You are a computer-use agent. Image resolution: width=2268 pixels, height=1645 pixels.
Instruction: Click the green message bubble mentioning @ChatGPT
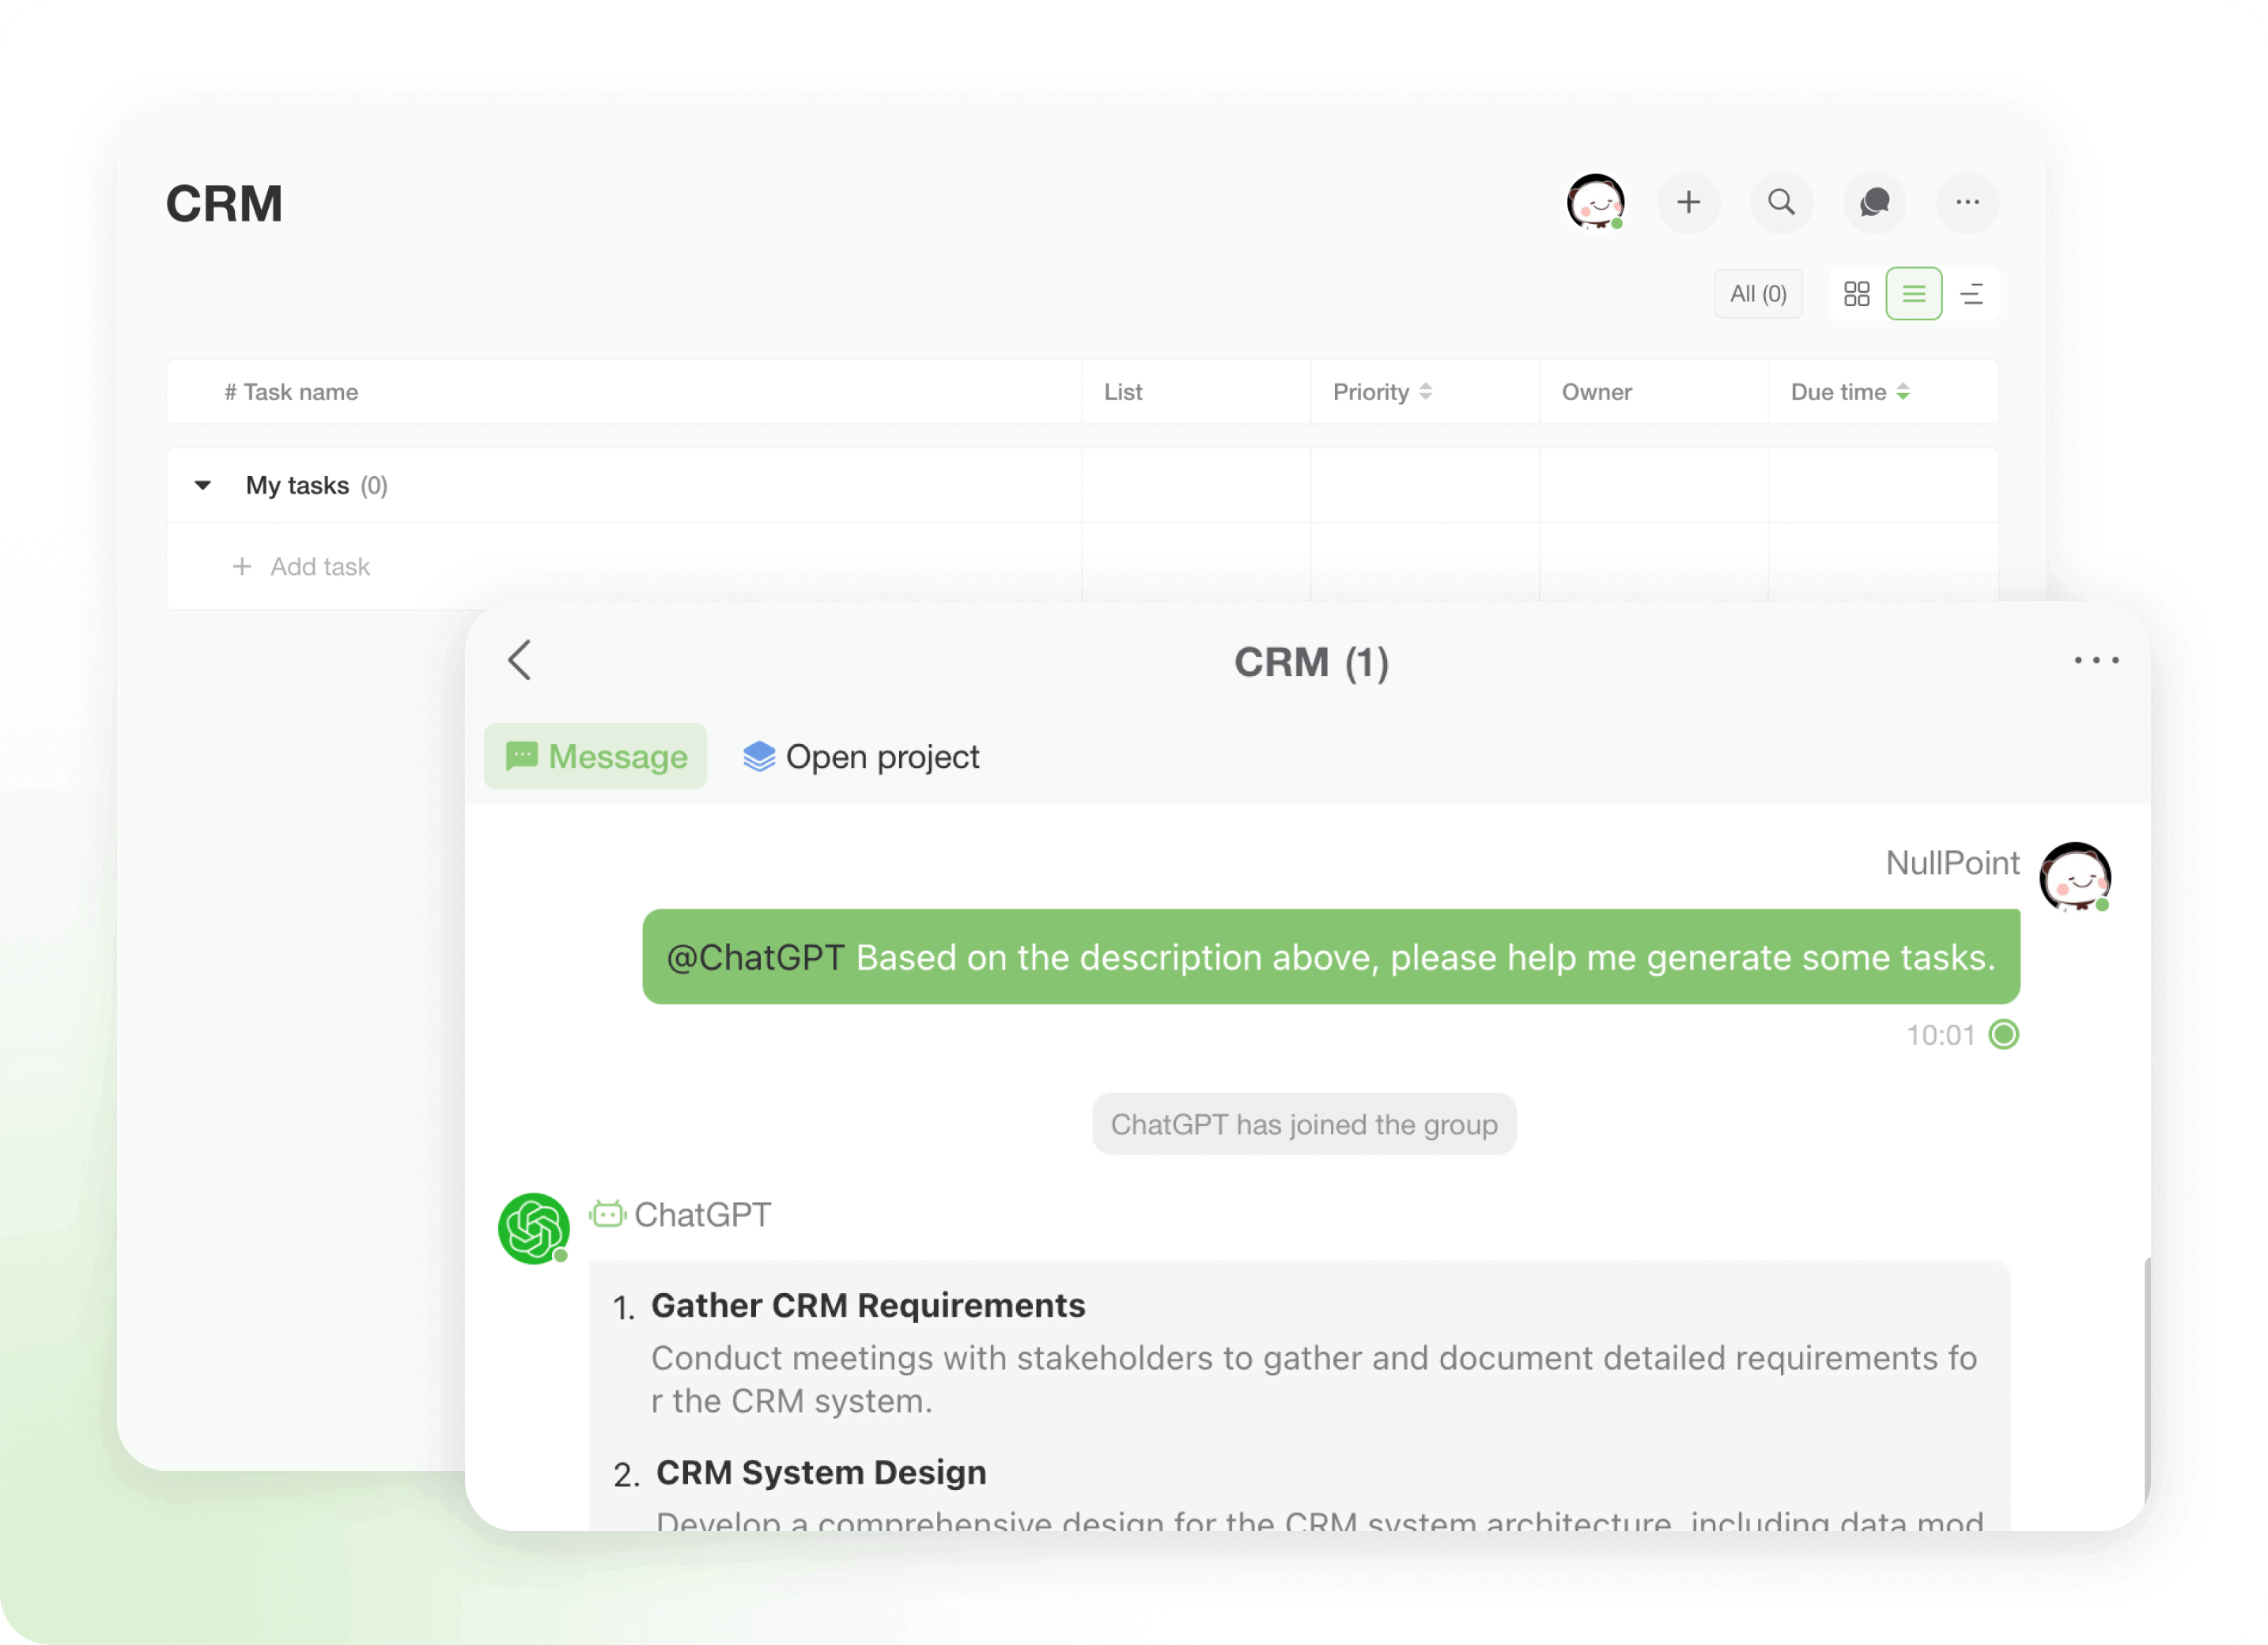pyautogui.click(x=1330, y=957)
